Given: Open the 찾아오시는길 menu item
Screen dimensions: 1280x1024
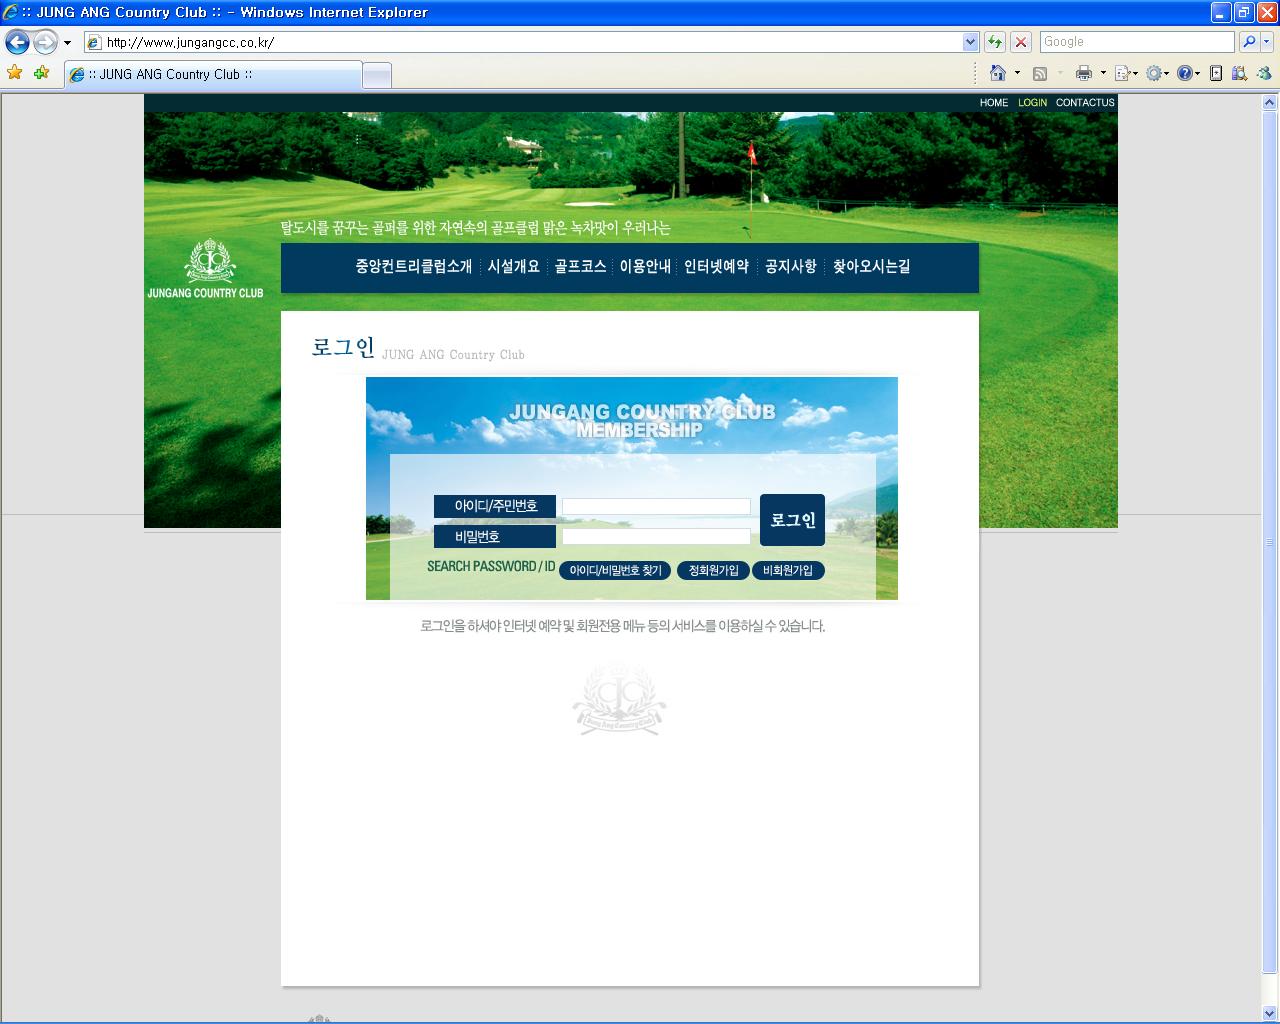Looking at the screenshot, I should [872, 266].
